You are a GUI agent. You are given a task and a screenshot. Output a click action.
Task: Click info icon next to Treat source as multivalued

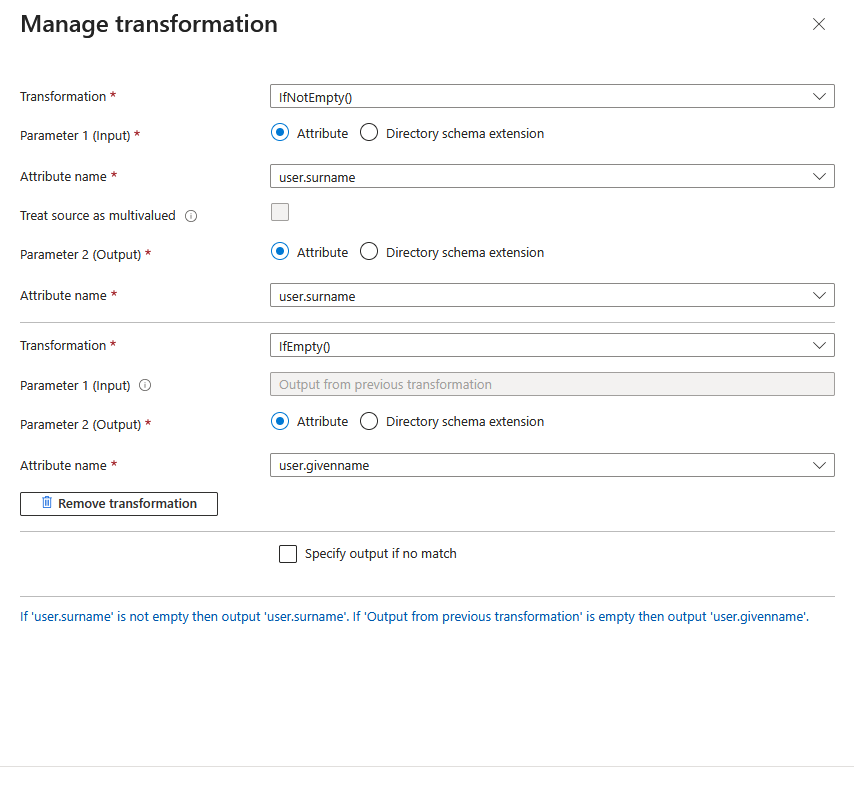(191, 216)
